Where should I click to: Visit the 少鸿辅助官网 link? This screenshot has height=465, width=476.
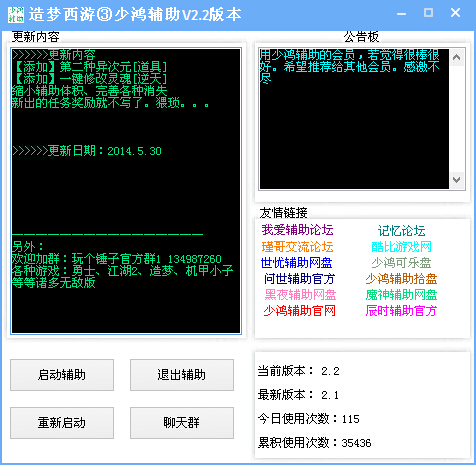click(x=299, y=311)
